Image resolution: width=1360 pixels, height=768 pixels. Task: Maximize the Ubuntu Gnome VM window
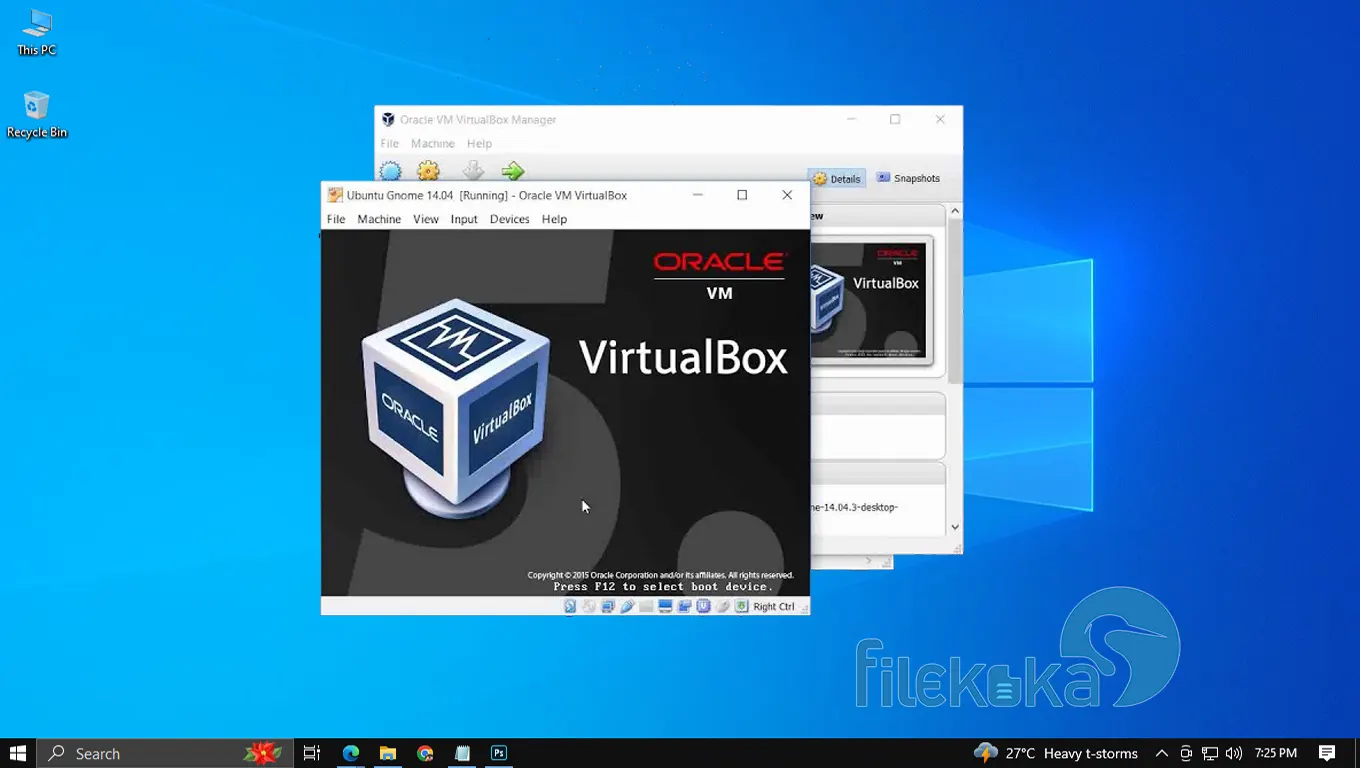742,195
